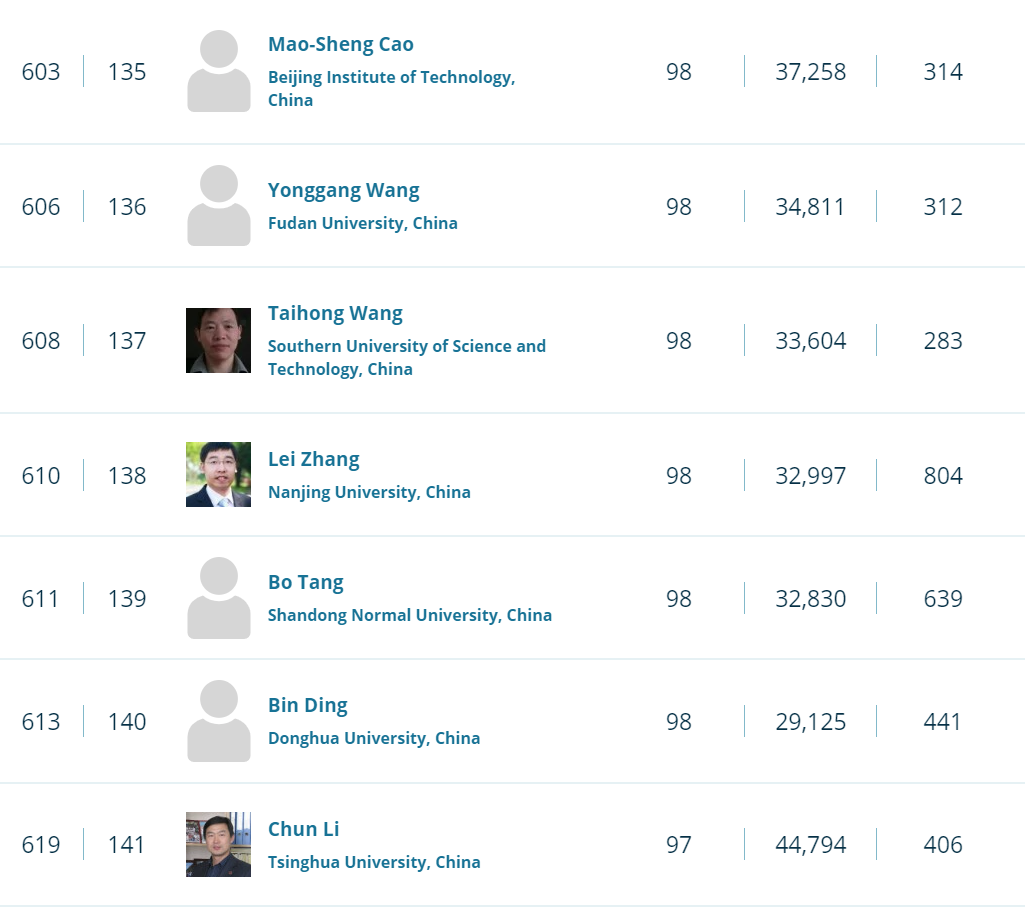Click Bo Tang's placeholder avatar icon
The width and height of the screenshot is (1027, 910).
pos(218,598)
